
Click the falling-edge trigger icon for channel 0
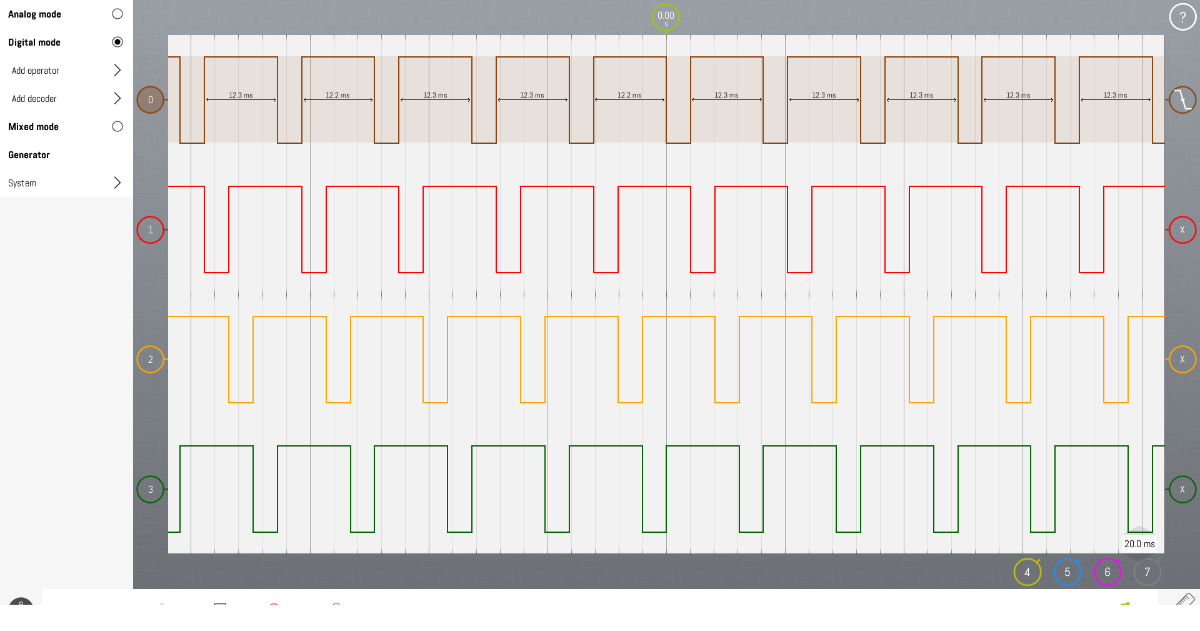pos(1182,100)
